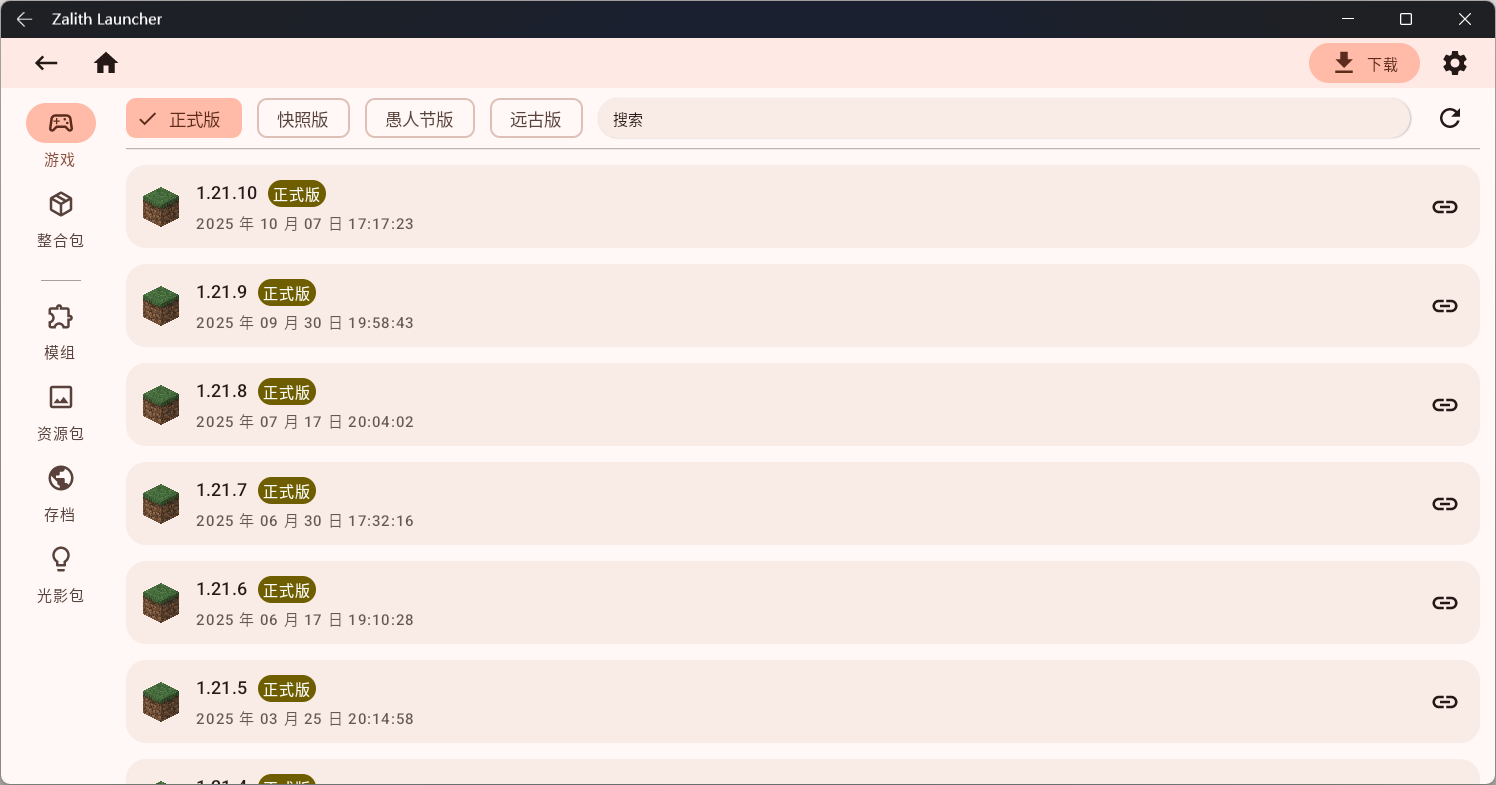Copy the link for version 1.21.10
This screenshot has width=1496, height=785.
(1444, 206)
